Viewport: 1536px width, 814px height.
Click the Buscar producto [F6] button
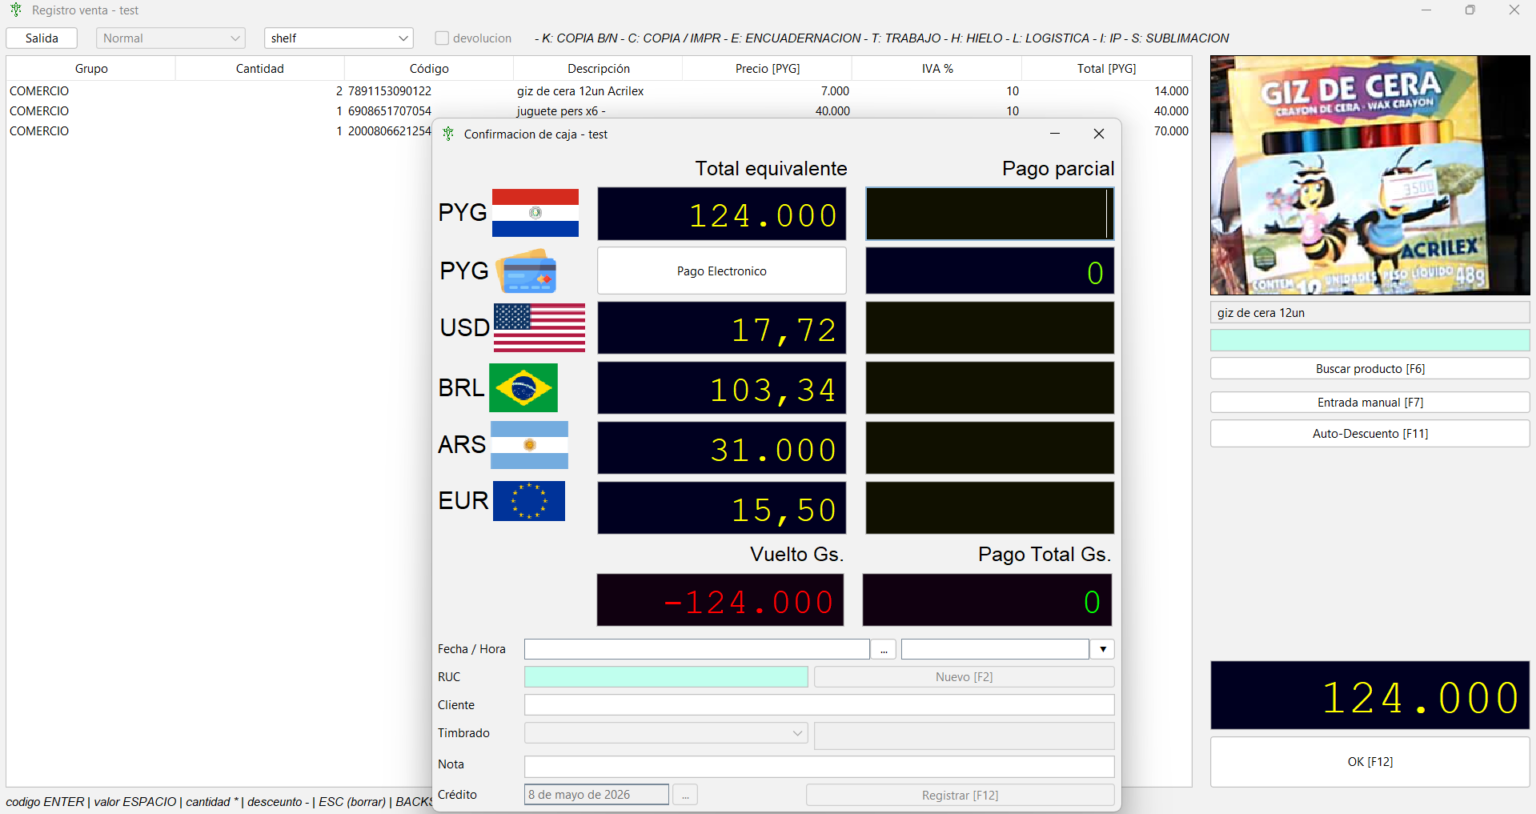1369,369
